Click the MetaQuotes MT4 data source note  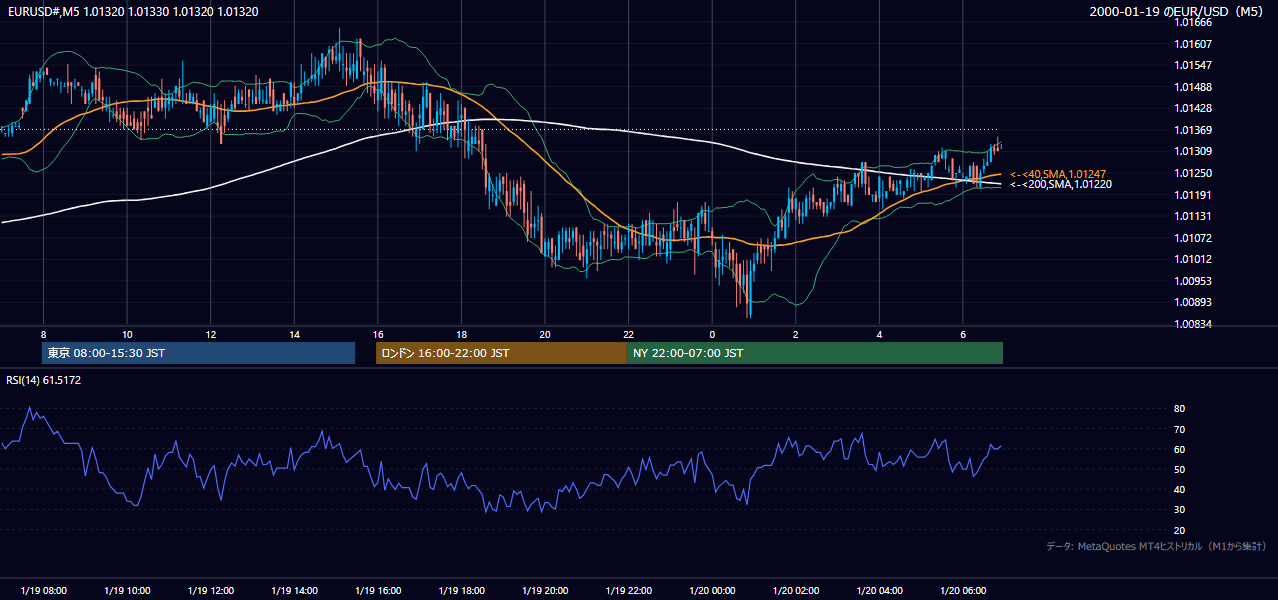click(x=1156, y=546)
